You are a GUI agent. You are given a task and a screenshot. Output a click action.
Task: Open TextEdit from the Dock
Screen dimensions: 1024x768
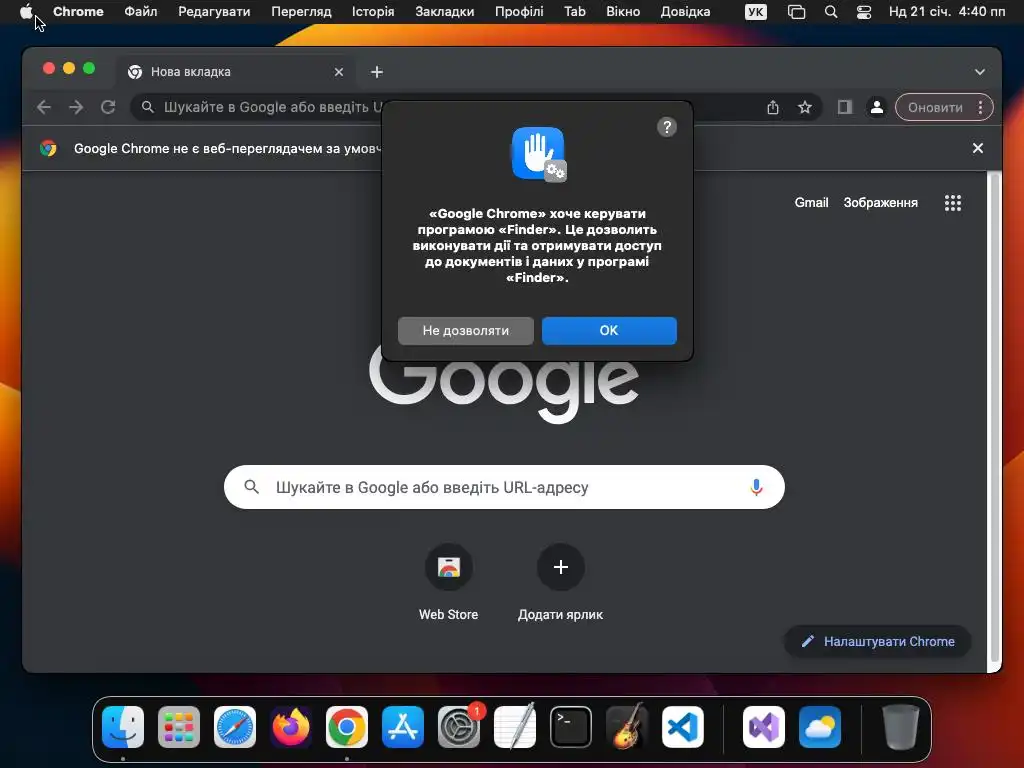[515, 727]
